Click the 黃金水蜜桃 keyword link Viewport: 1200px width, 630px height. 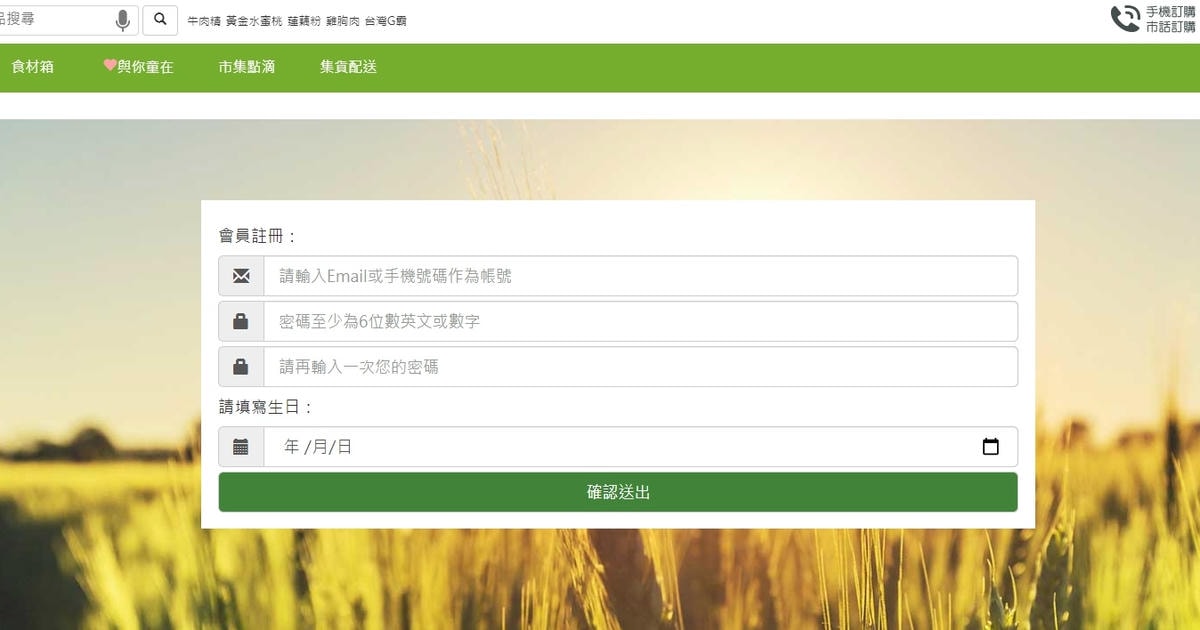tap(254, 21)
